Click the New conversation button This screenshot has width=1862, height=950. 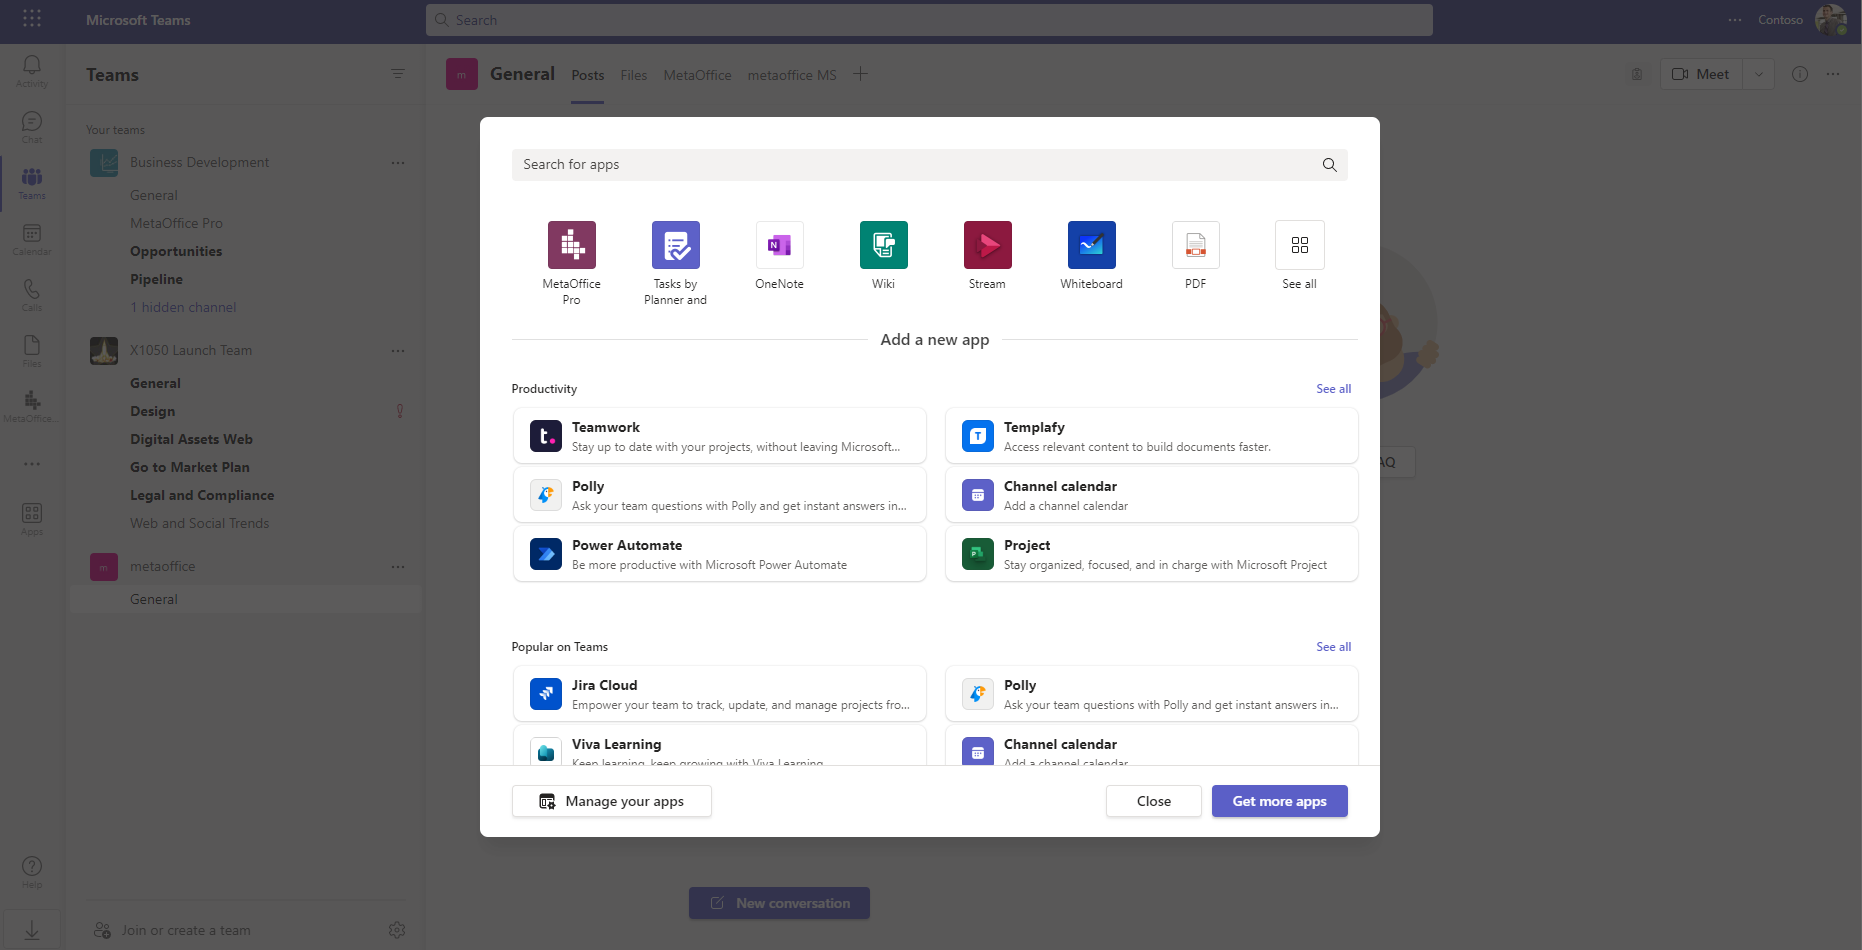pyautogui.click(x=779, y=903)
